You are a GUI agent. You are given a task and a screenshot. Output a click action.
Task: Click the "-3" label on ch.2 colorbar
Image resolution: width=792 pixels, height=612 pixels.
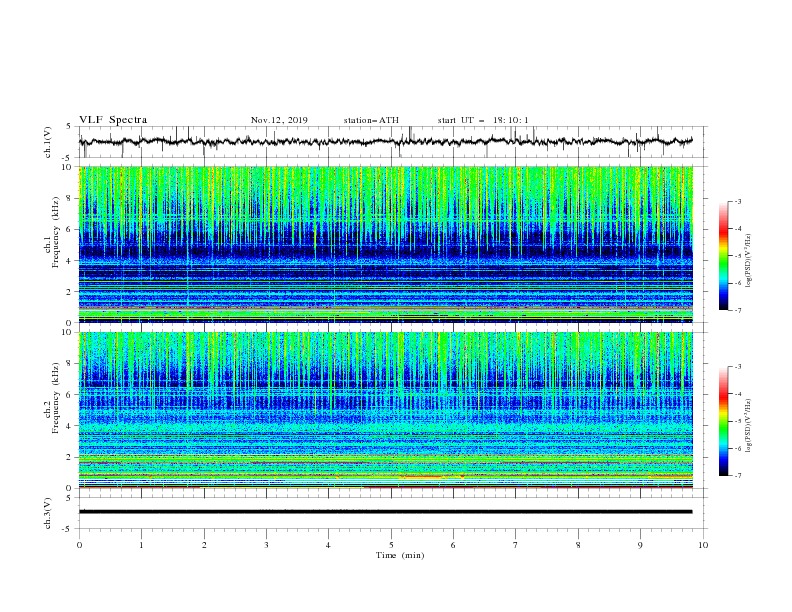click(738, 367)
